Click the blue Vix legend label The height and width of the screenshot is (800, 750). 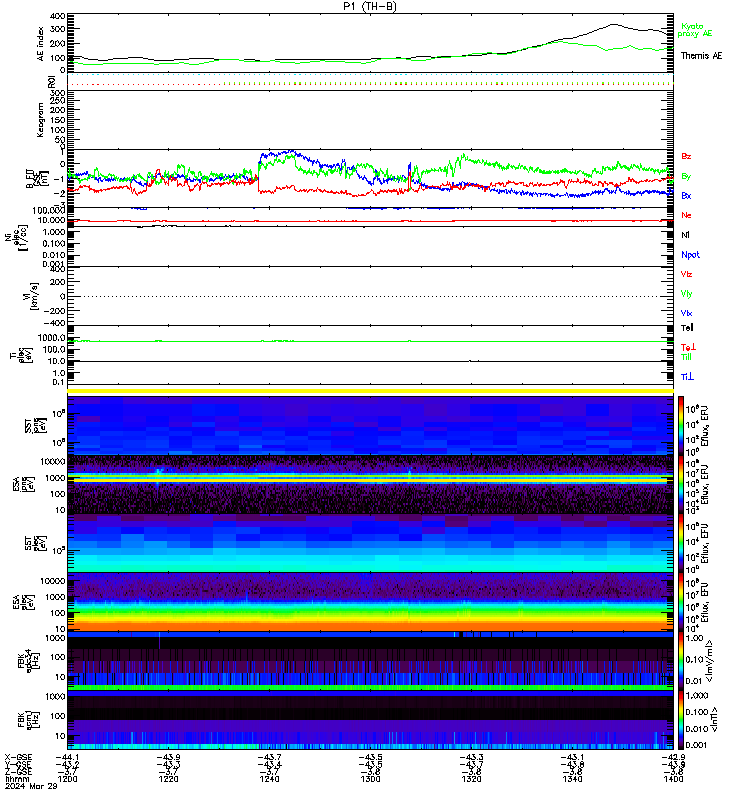click(x=686, y=313)
